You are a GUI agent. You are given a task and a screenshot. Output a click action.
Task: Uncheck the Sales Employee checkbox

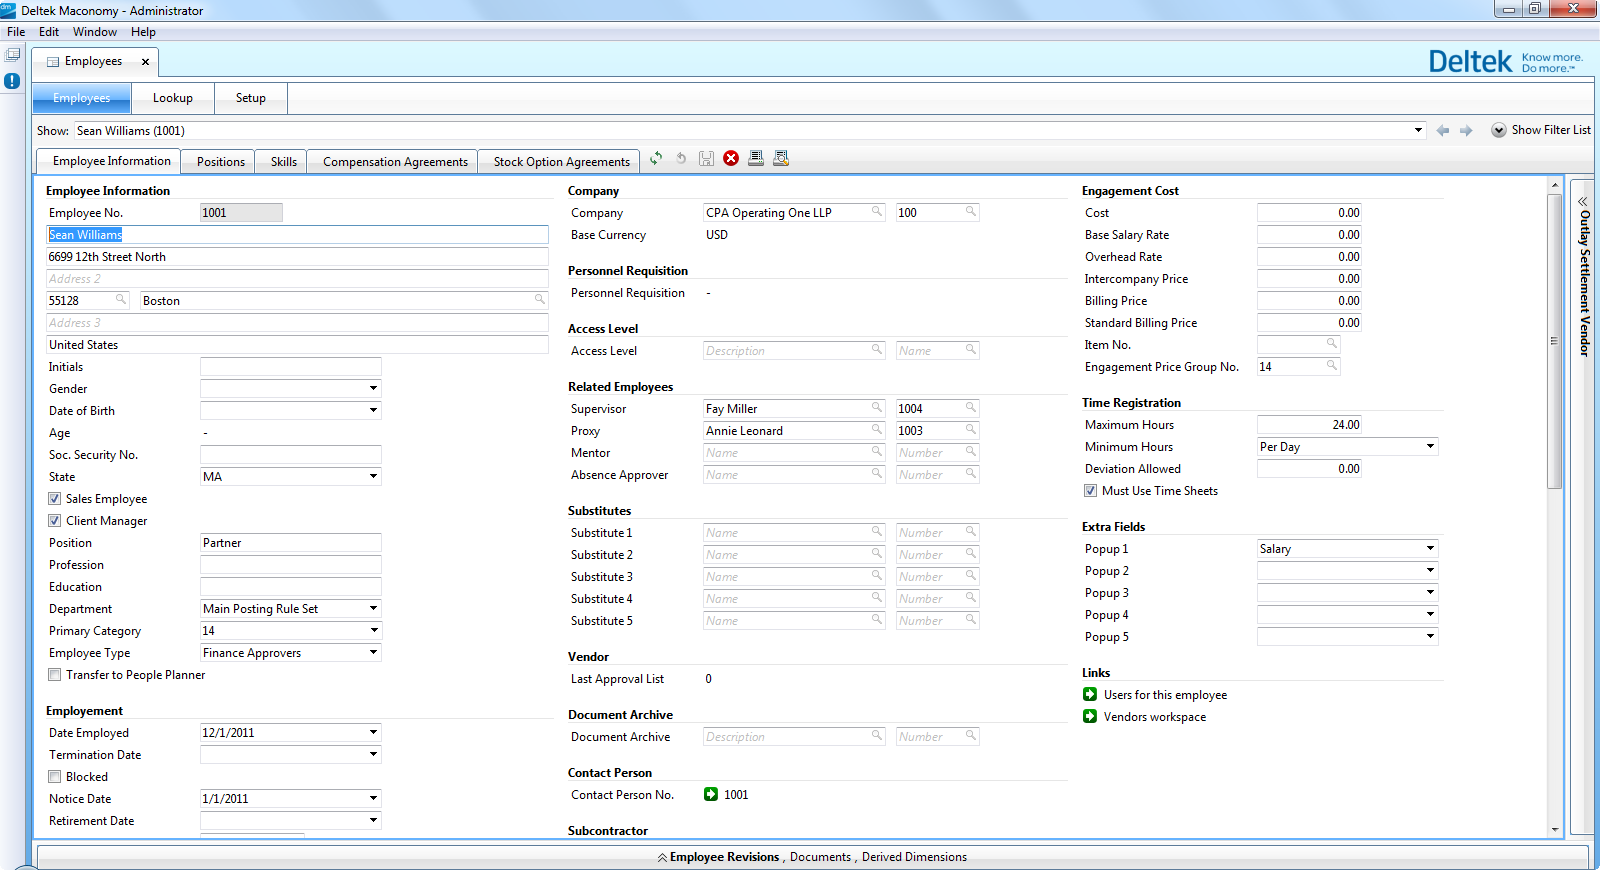pos(55,499)
